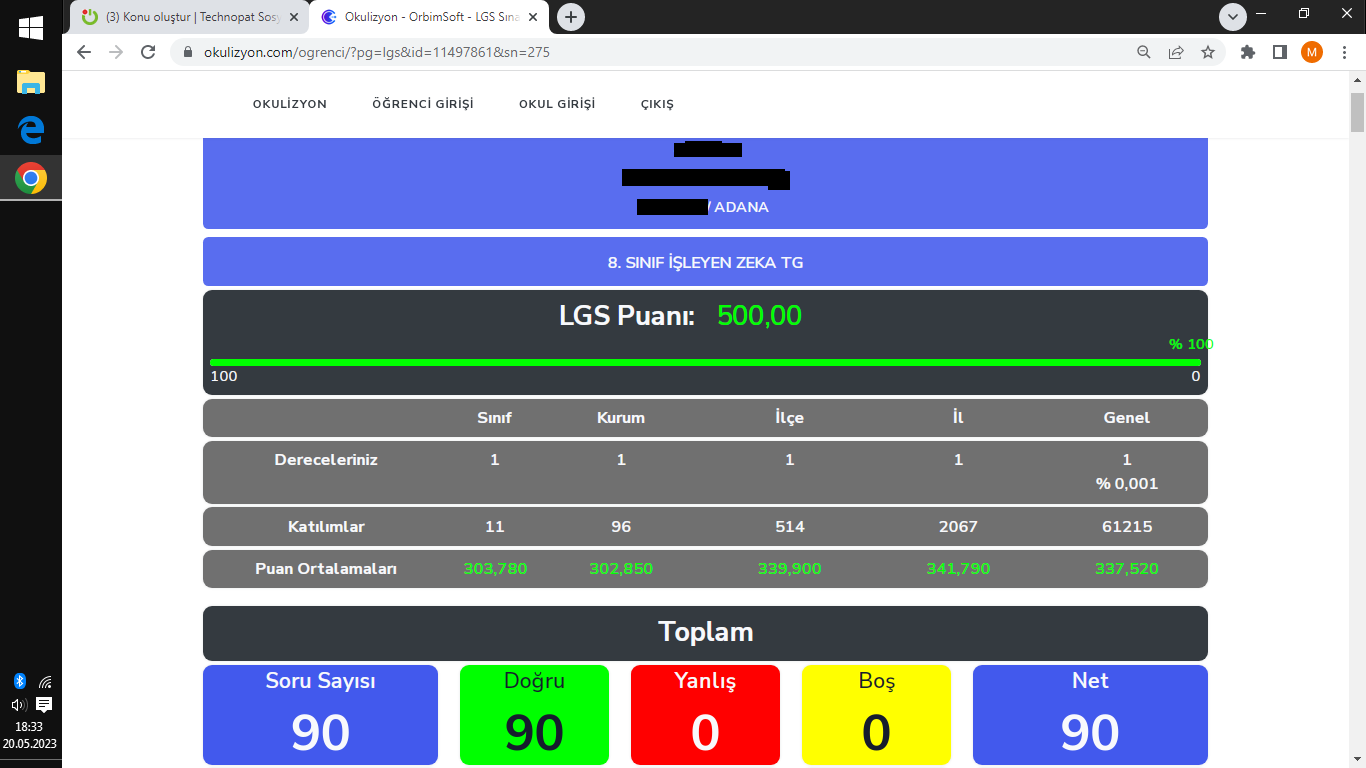Go back to the previous page

[x=84, y=52]
